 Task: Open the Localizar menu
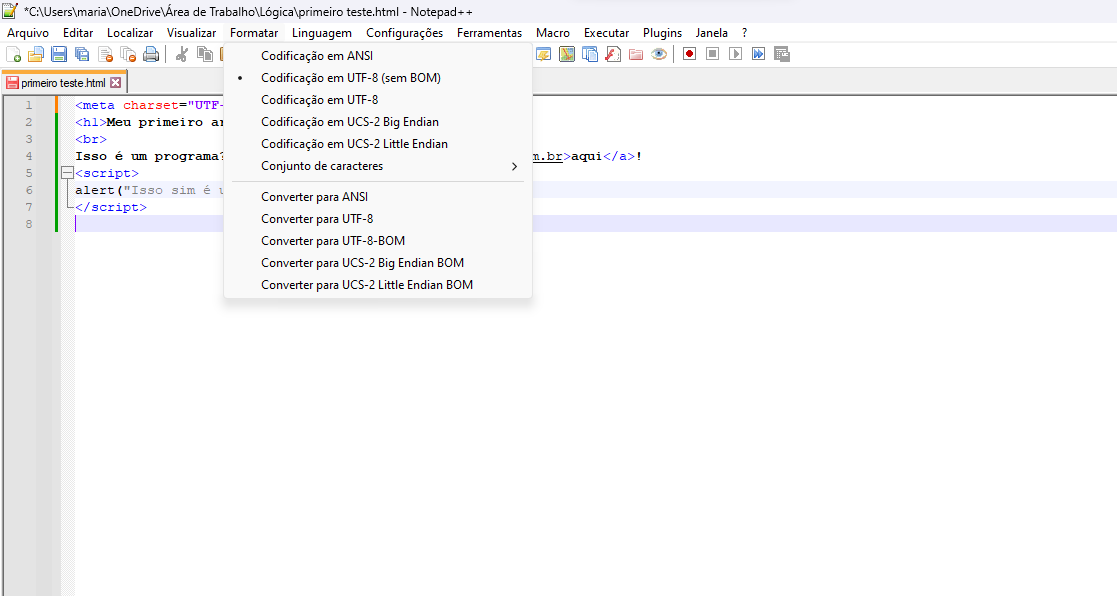(x=130, y=33)
